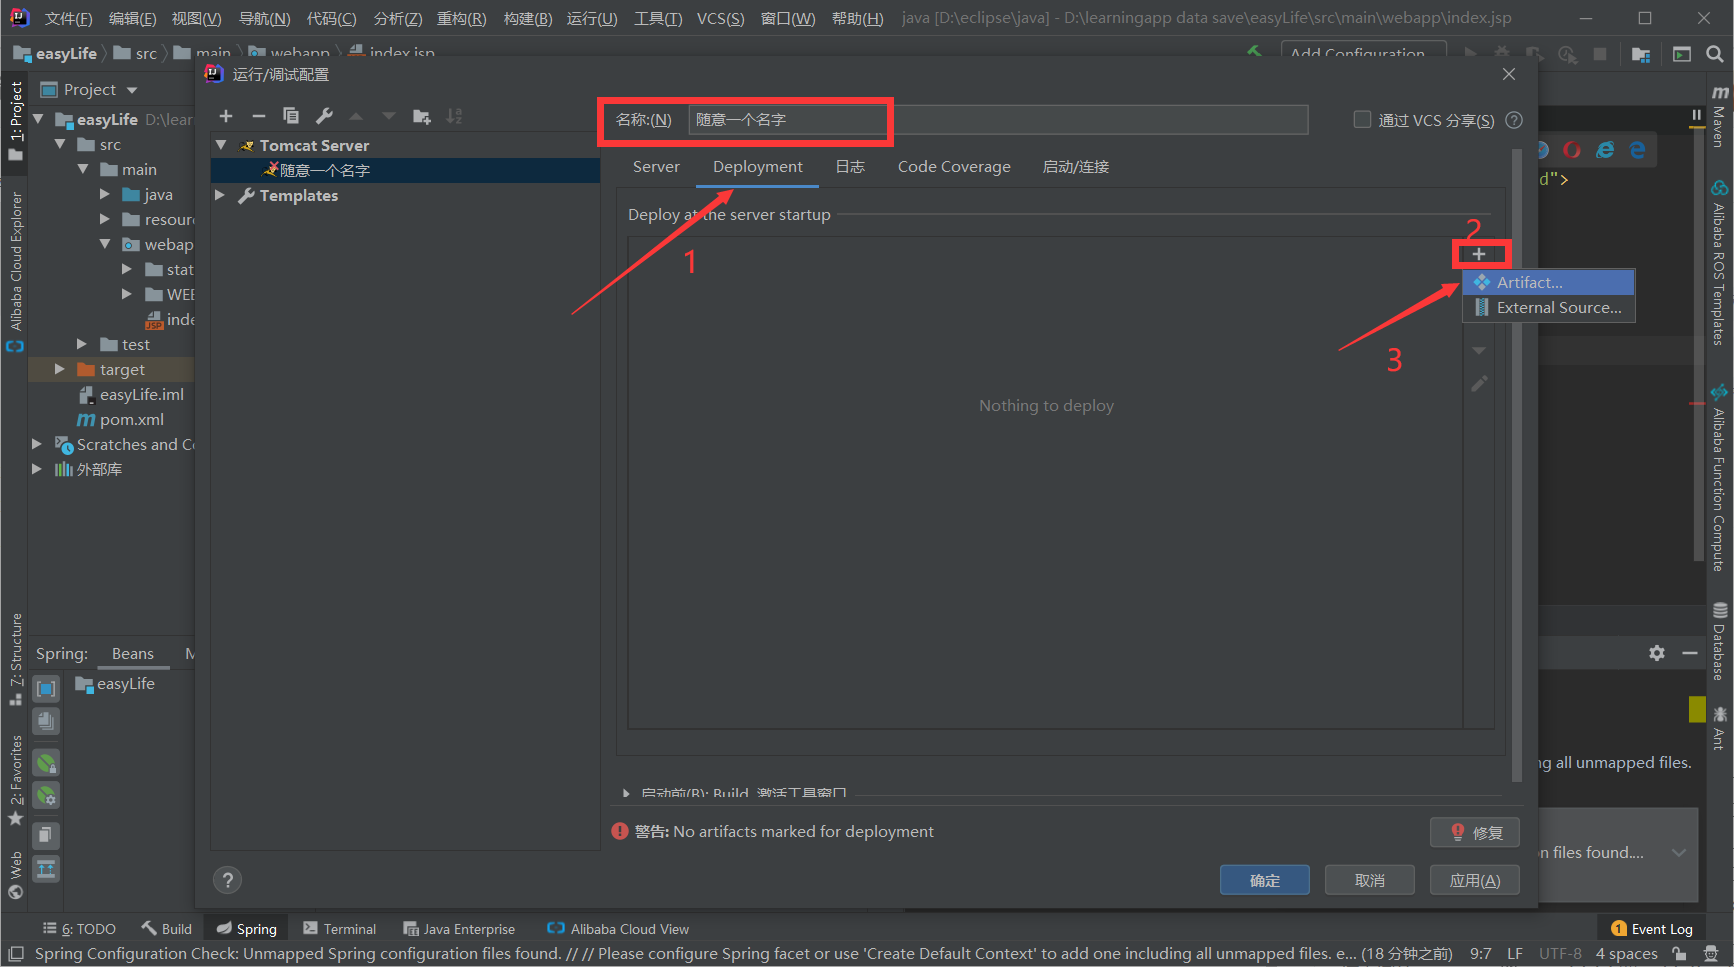Switch to Code Coverage tab
Image resolution: width=1734 pixels, height=967 pixels.
point(954,167)
